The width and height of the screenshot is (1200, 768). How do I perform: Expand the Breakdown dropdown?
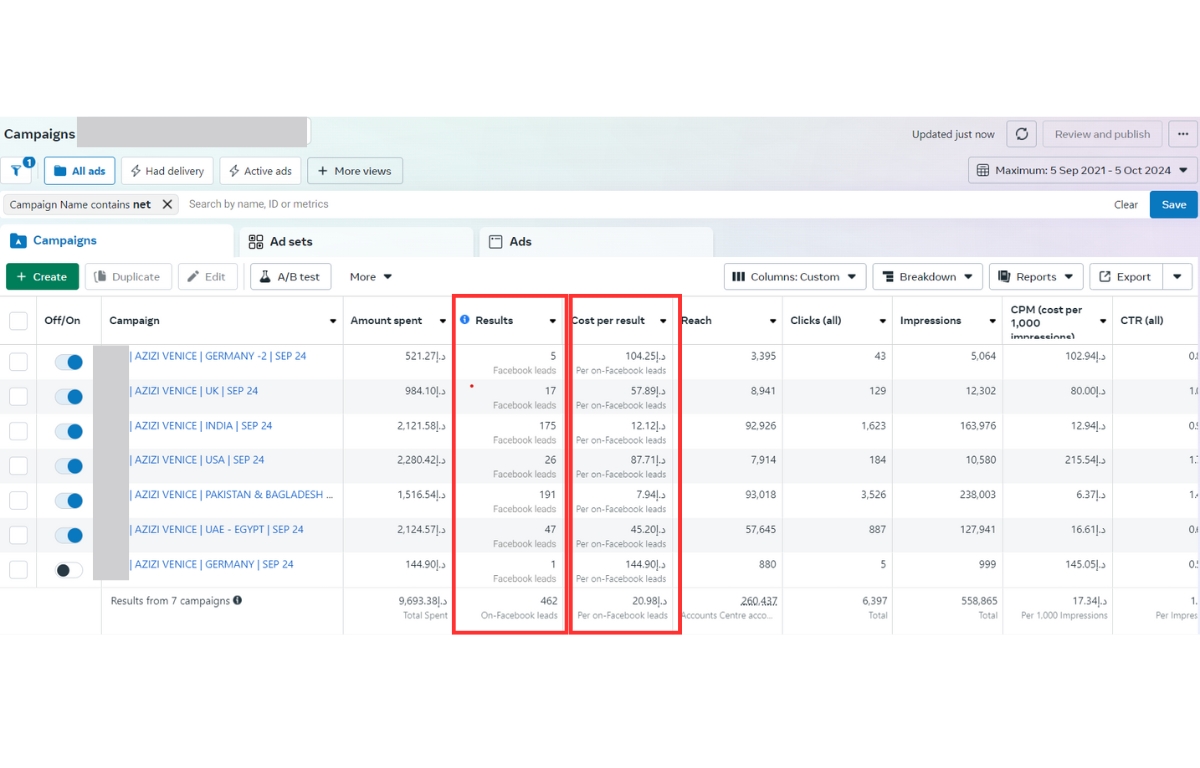(x=927, y=277)
